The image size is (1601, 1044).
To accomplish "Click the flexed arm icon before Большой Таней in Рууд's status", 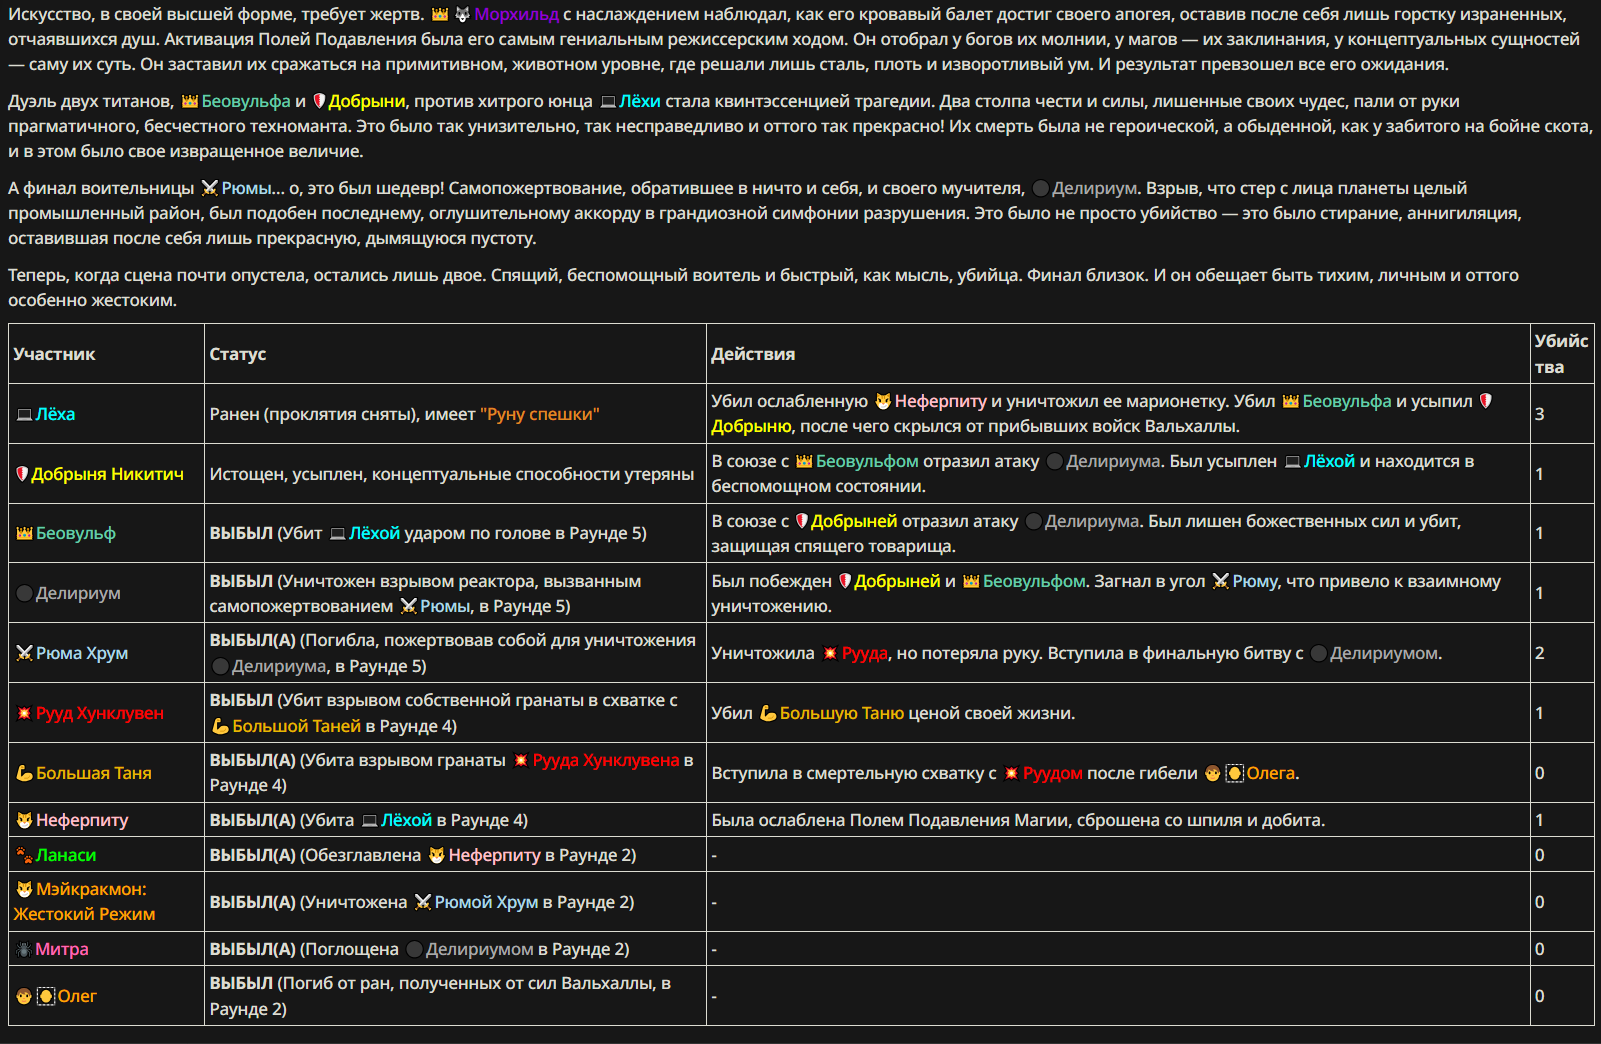I will point(220,726).
